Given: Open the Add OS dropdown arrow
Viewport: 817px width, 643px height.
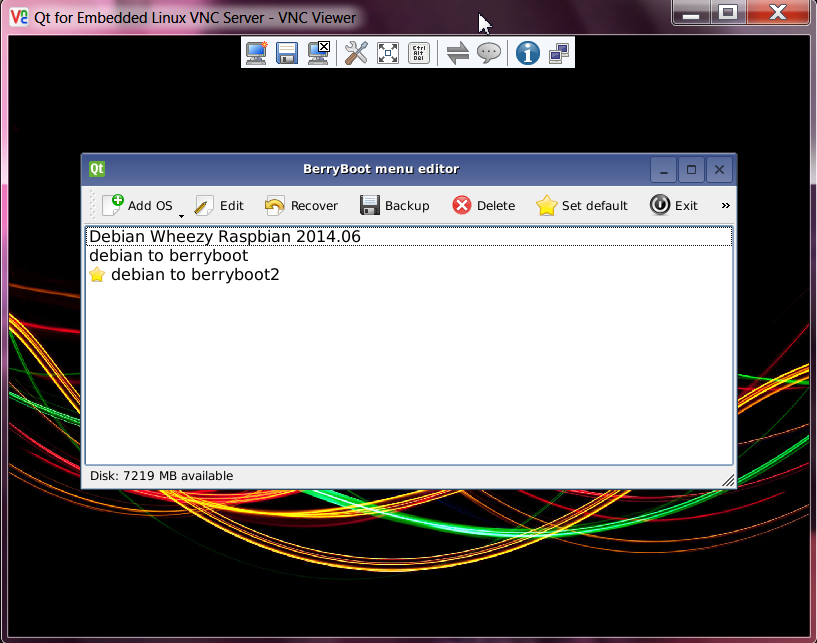Looking at the screenshot, I should pyautogui.click(x=181, y=214).
